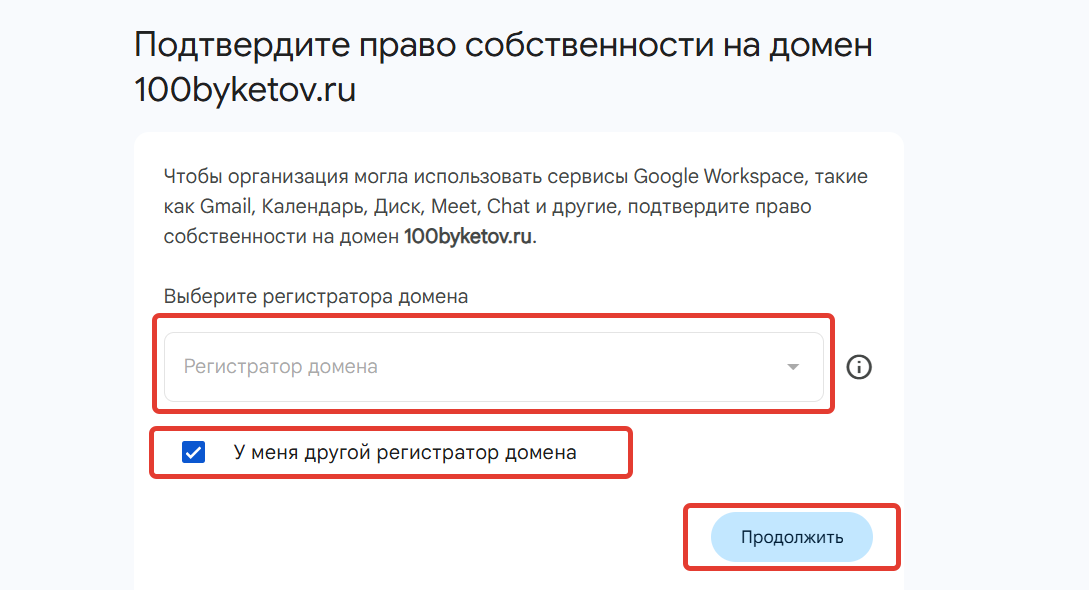Image resolution: width=1089 pixels, height=590 pixels.
Task: Click the Регистратор домена placeholder text
Action: coord(281,366)
